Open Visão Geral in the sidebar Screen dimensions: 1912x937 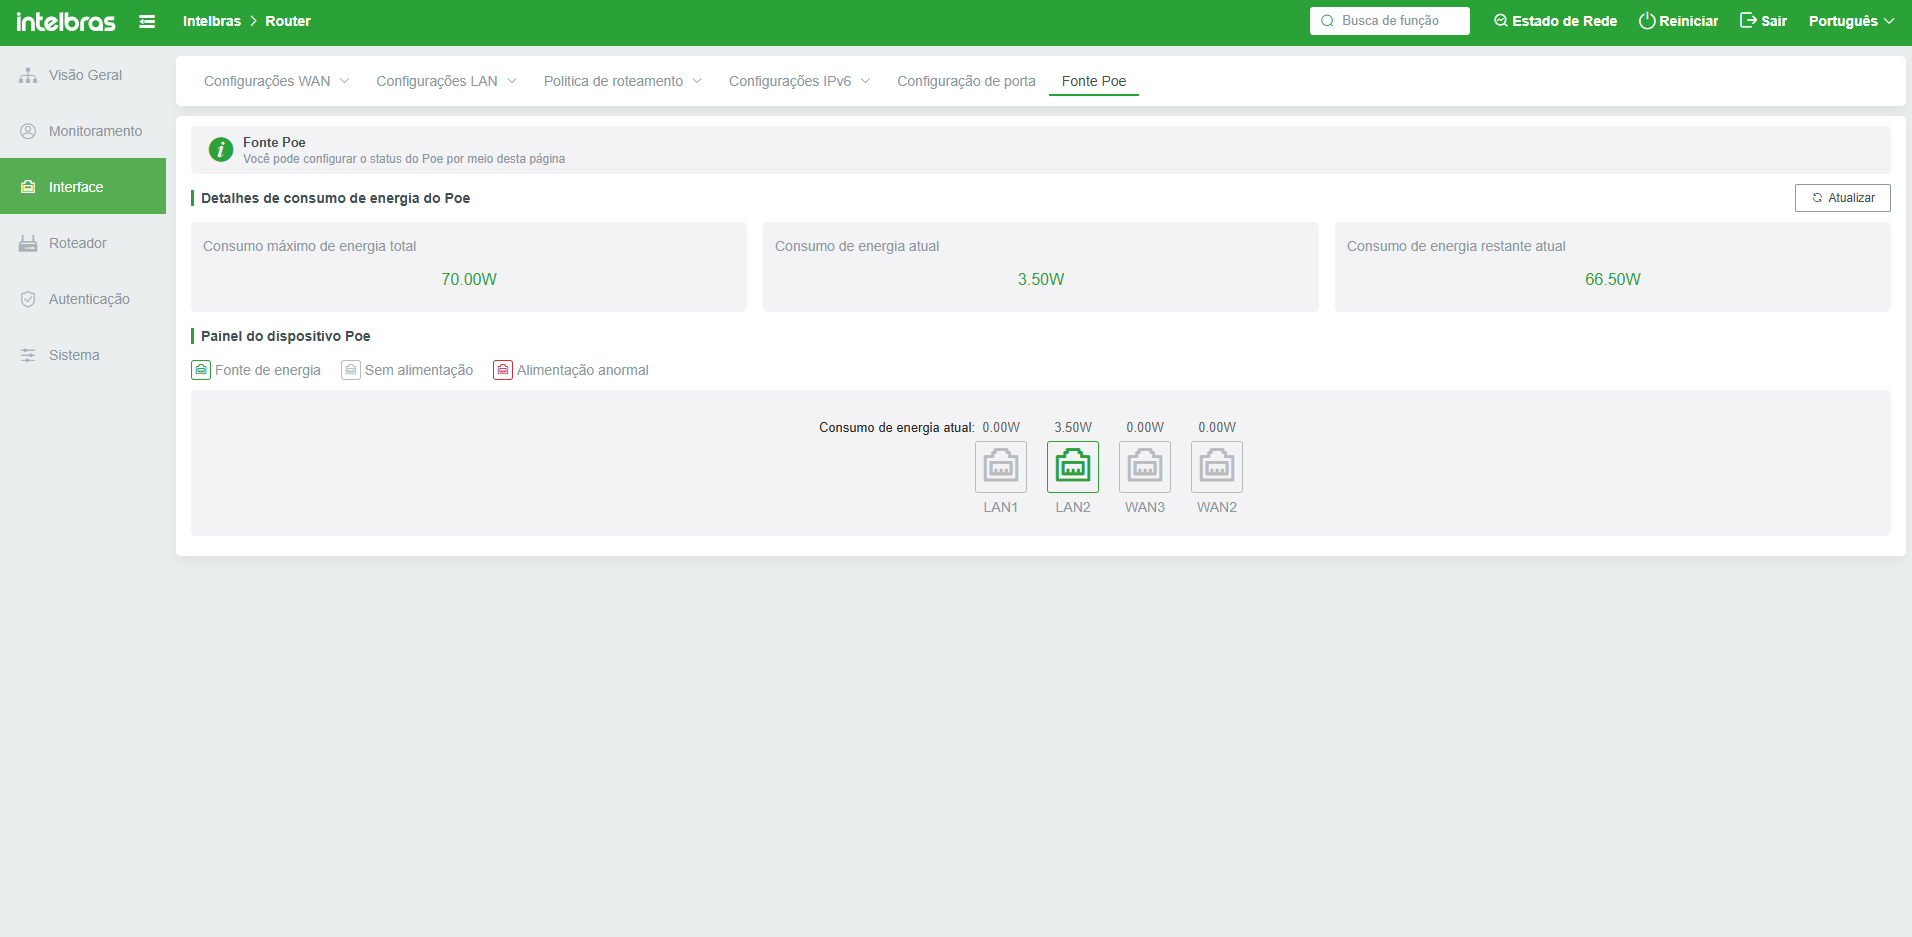point(85,75)
